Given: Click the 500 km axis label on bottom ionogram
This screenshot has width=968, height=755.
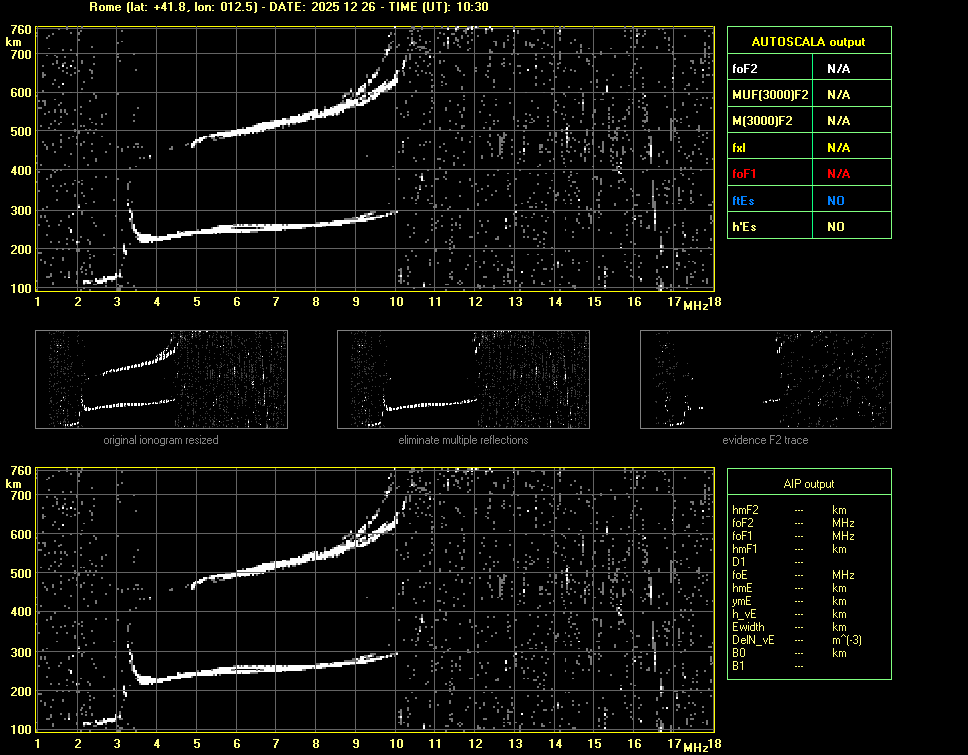Looking at the screenshot, I should click(20, 573).
